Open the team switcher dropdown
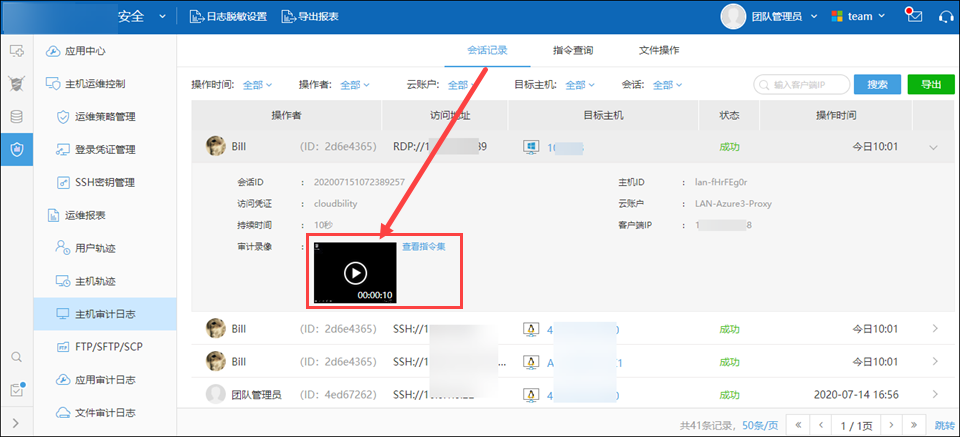The image size is (960, 438). pos(858,17)
